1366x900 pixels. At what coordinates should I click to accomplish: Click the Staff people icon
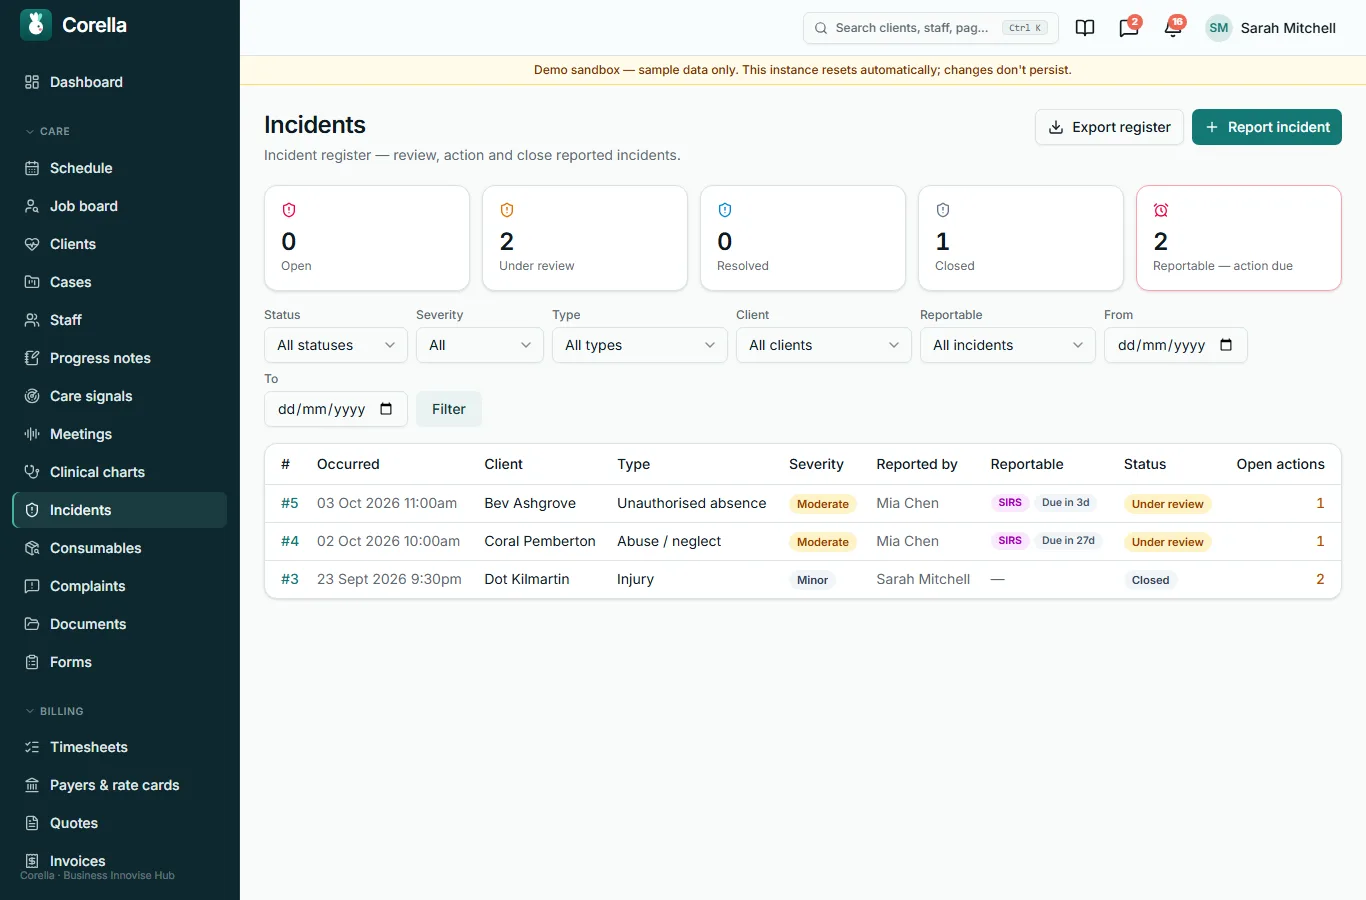(32, 320)
